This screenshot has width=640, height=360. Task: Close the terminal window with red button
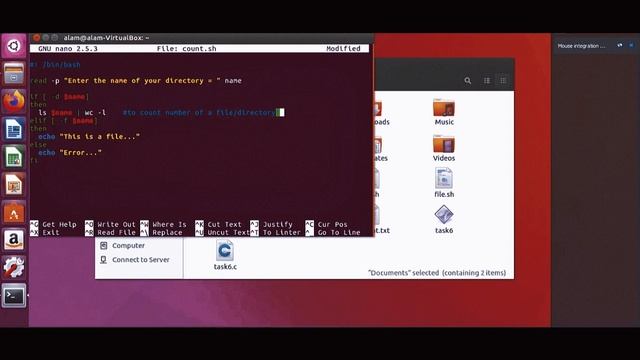coord(36,38)
